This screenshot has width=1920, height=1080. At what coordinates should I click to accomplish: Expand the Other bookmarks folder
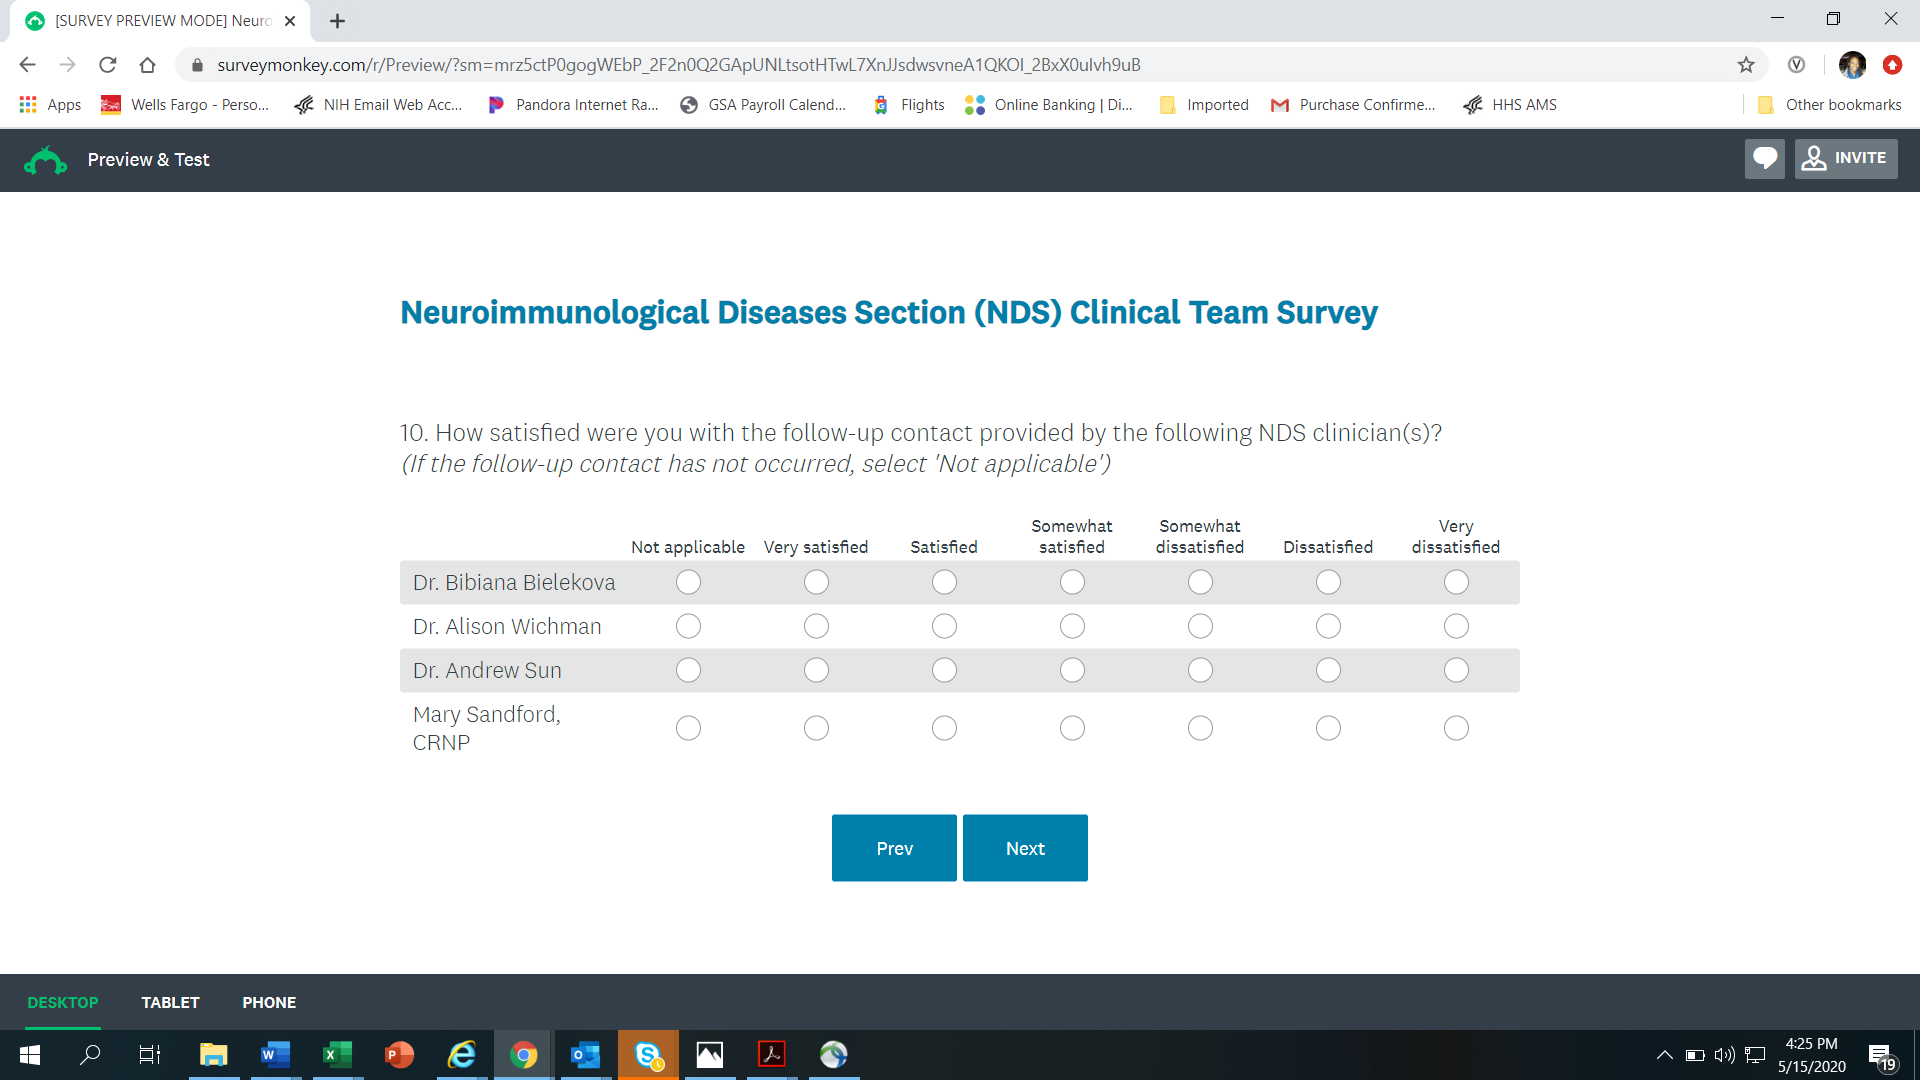click(x=1830, y=105)
